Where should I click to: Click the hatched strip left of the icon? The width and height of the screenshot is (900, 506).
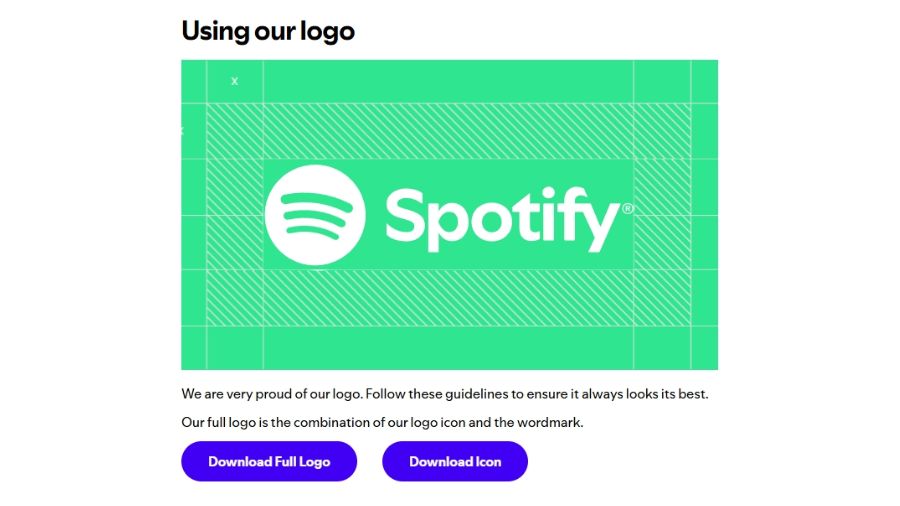(235, 215)
